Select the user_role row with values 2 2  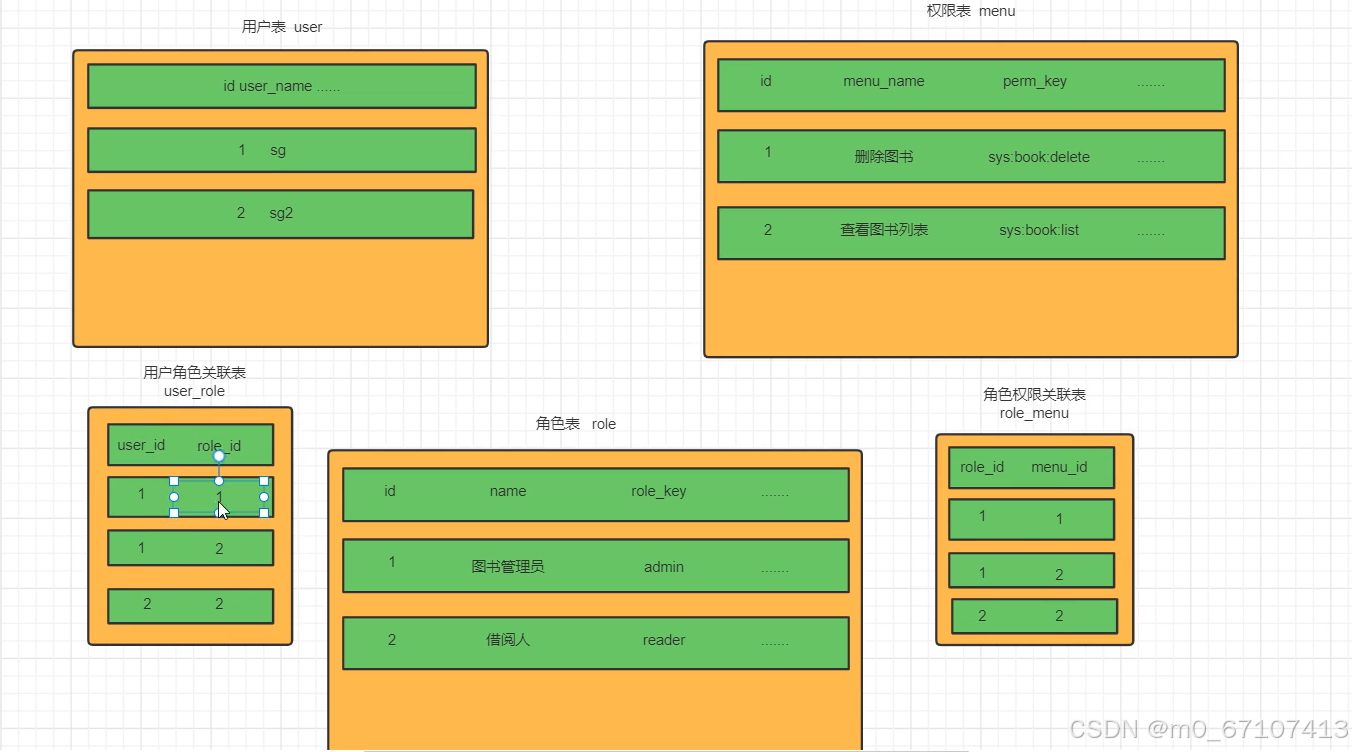click(190, 604)
